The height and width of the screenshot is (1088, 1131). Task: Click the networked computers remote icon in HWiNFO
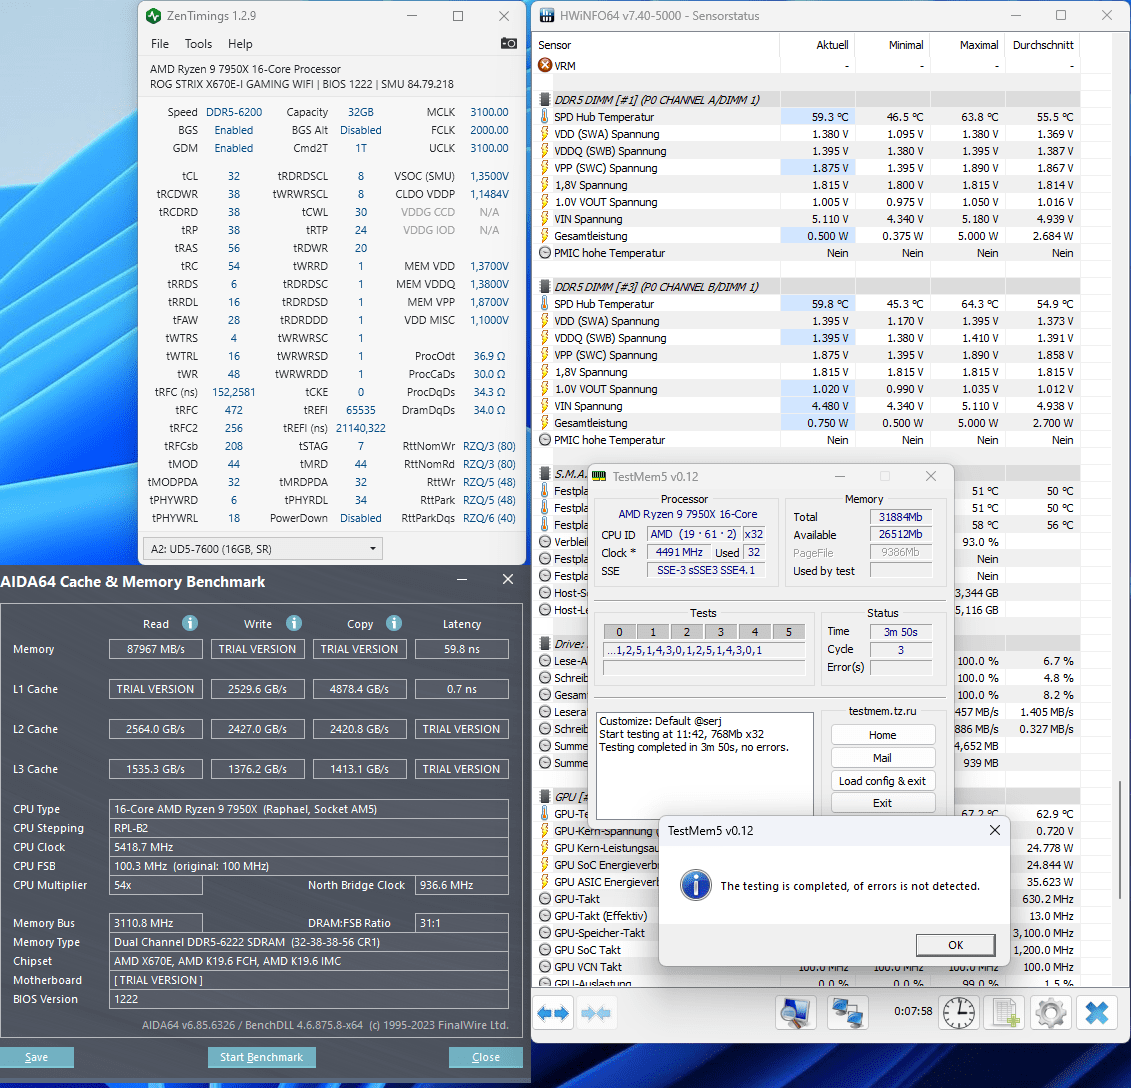pos(847,1012)
